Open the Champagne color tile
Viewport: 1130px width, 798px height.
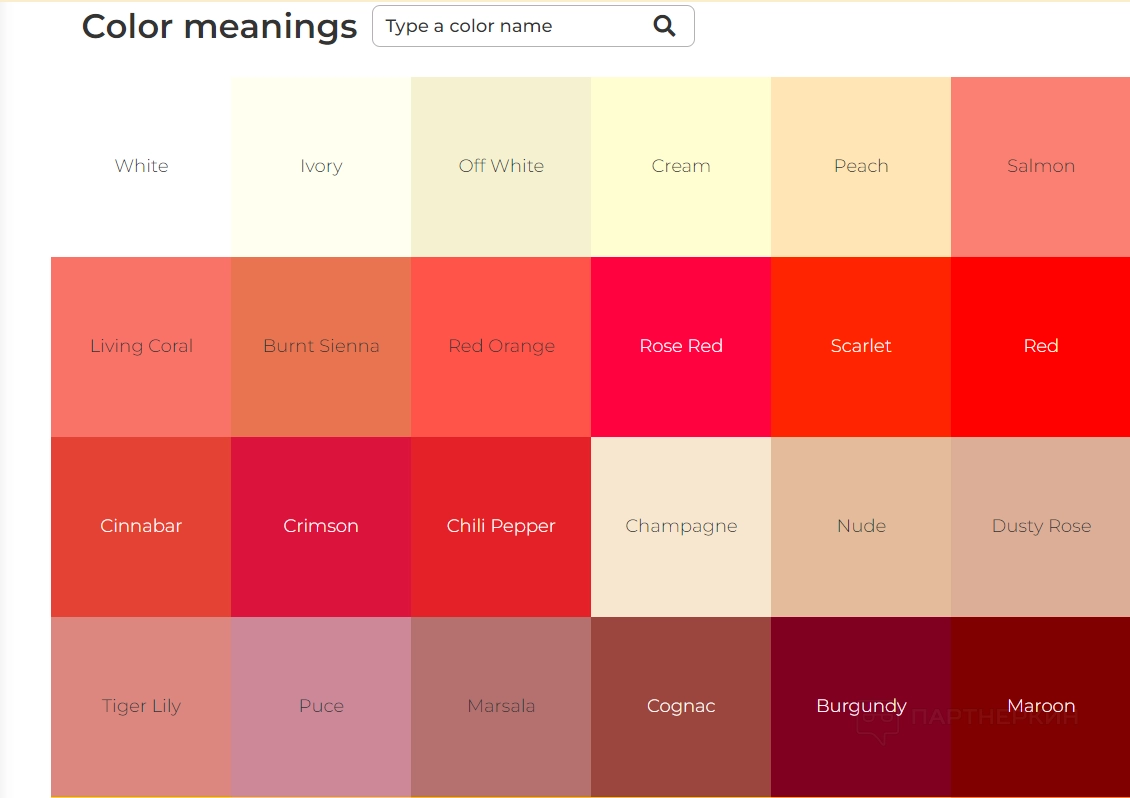tap(681, 526)
